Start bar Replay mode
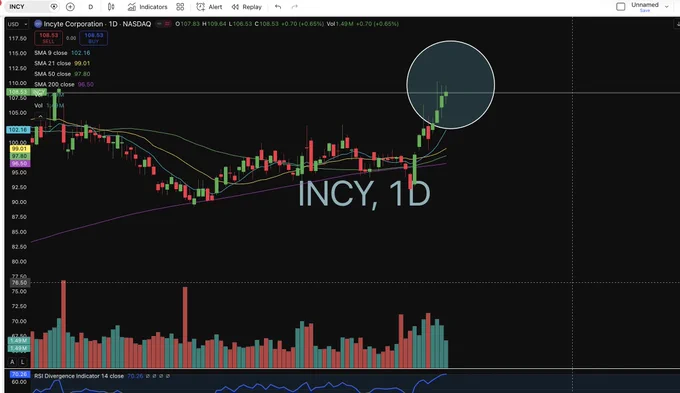The height and width of the screenshot is (393, 680). click(246, 7)
